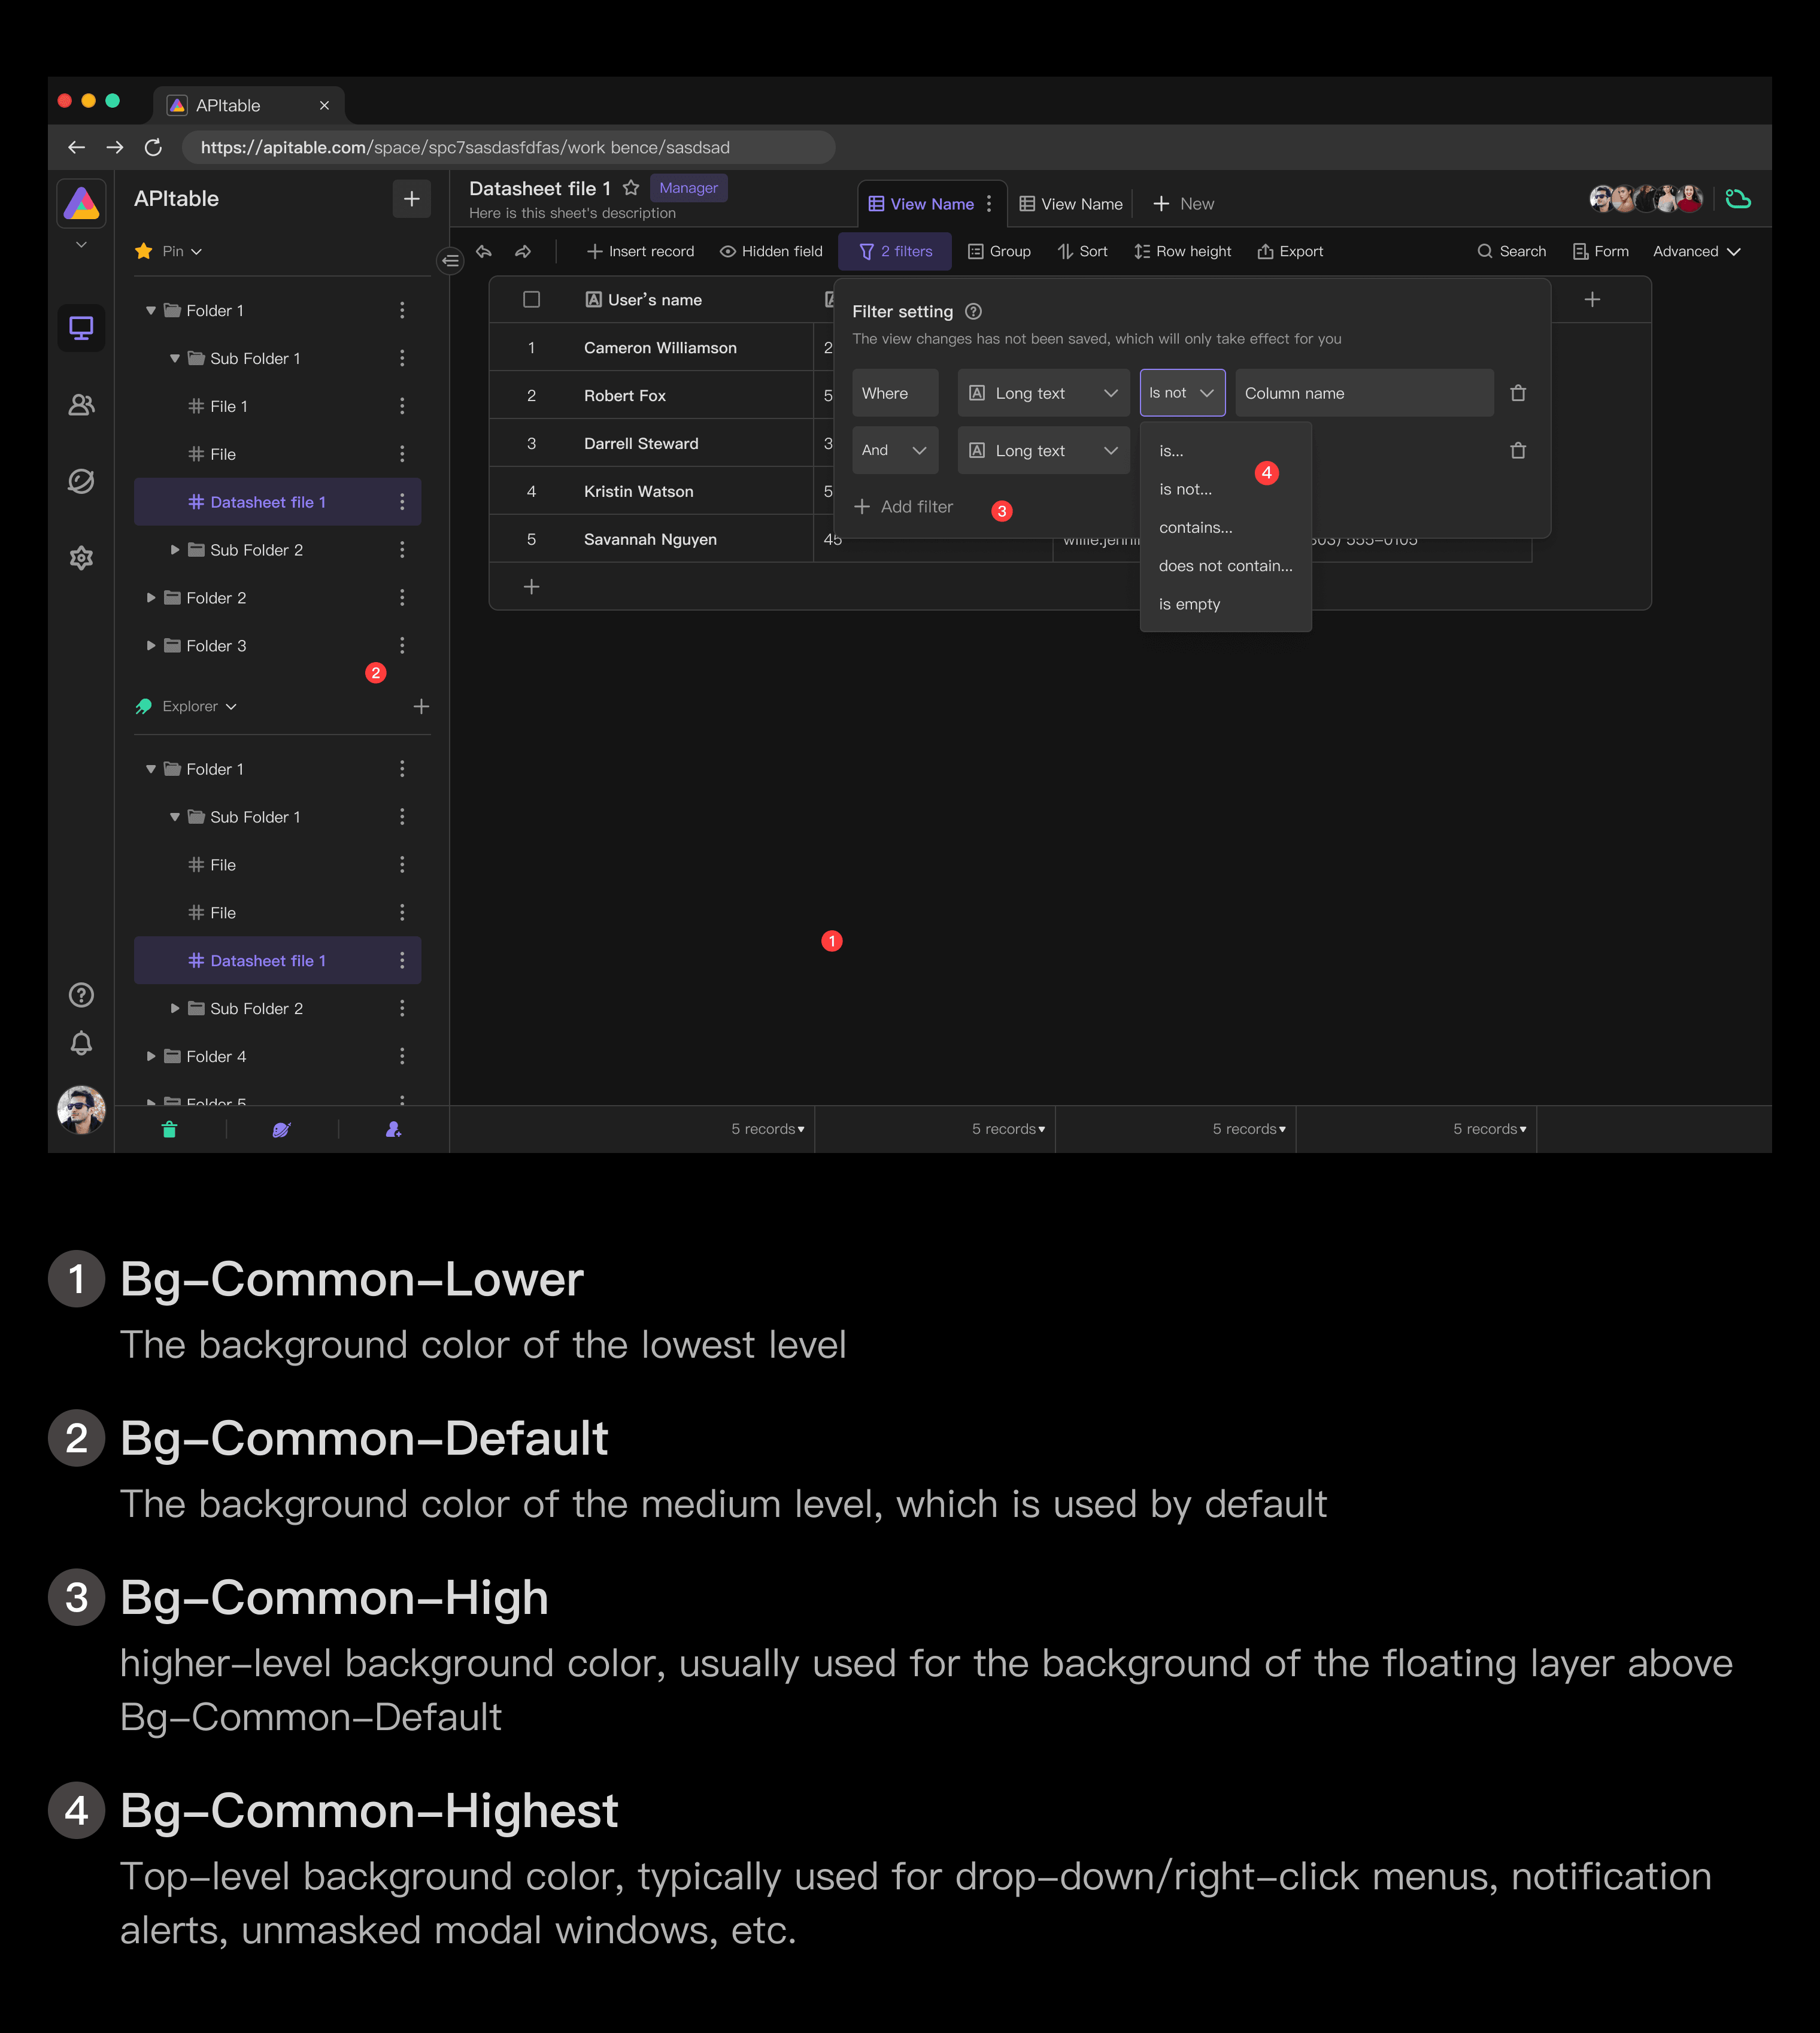Select does not contain... option
This screenshot has height=2033, width=1820.
(x=1225, y=566)
